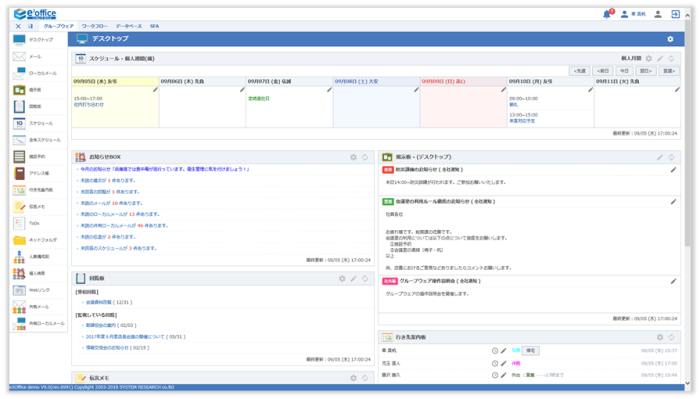Viewport: 700px width, 399px height.
Task: Close the sidebar with the X icon
Action: point(18,26)
